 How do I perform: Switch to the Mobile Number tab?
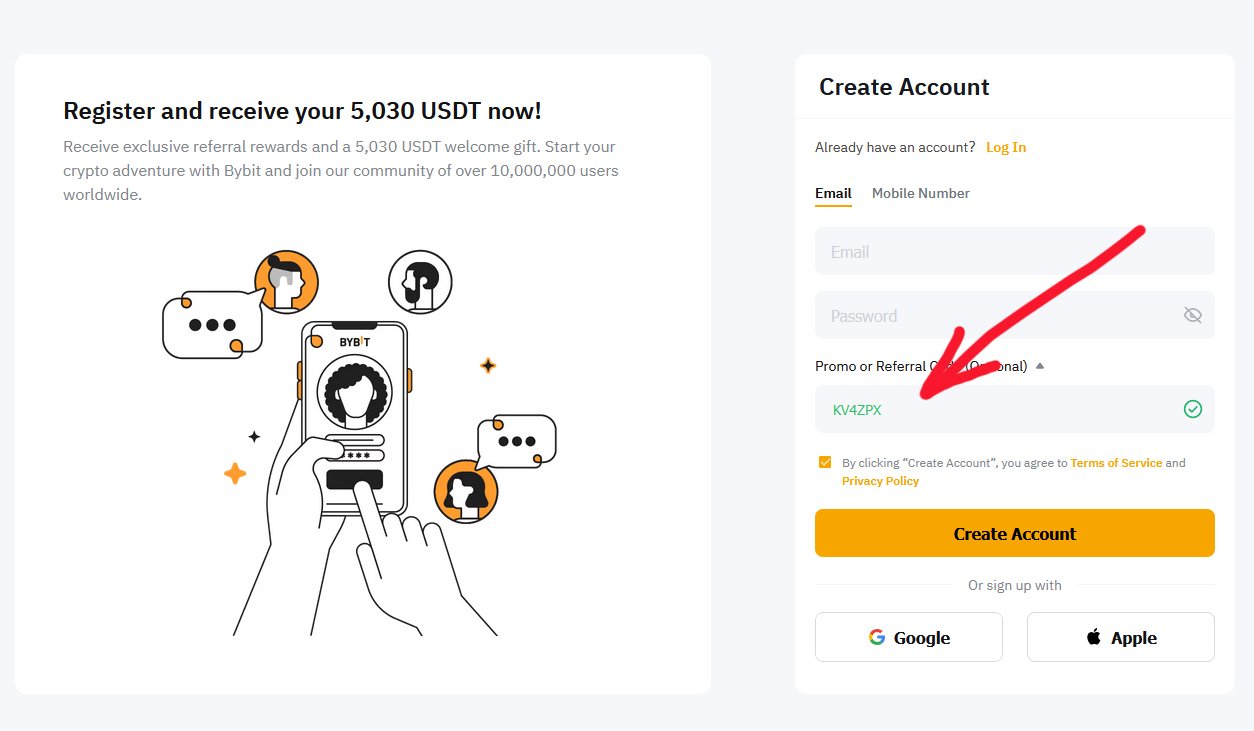tap(920, 193)
